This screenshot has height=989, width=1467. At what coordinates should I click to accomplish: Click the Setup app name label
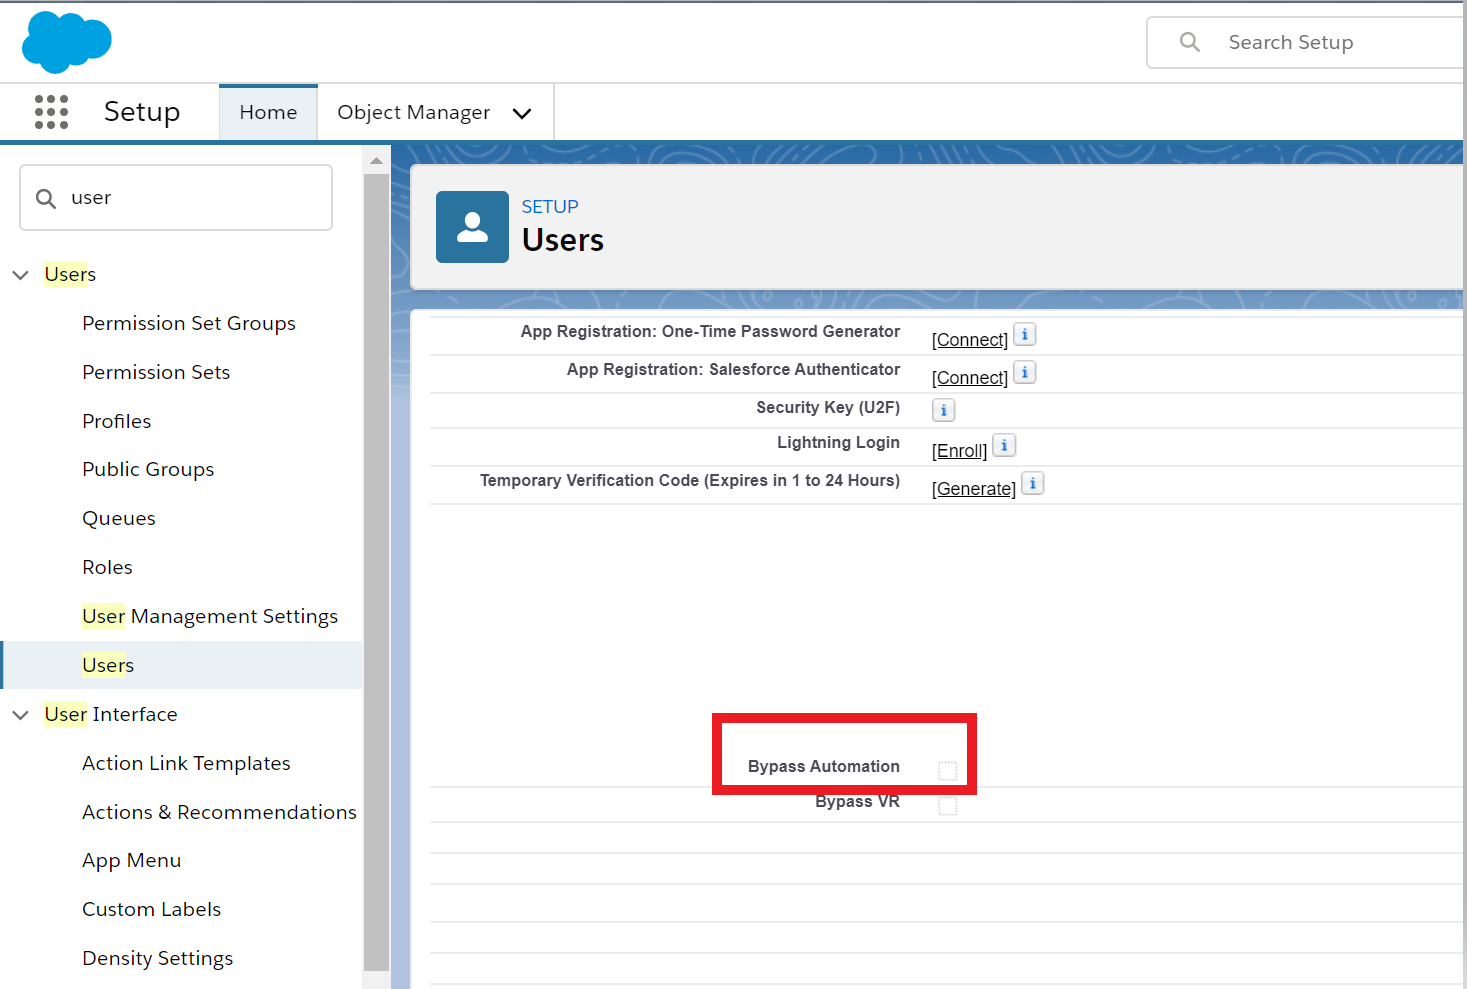pyautogui.click(x=142, y=112)
